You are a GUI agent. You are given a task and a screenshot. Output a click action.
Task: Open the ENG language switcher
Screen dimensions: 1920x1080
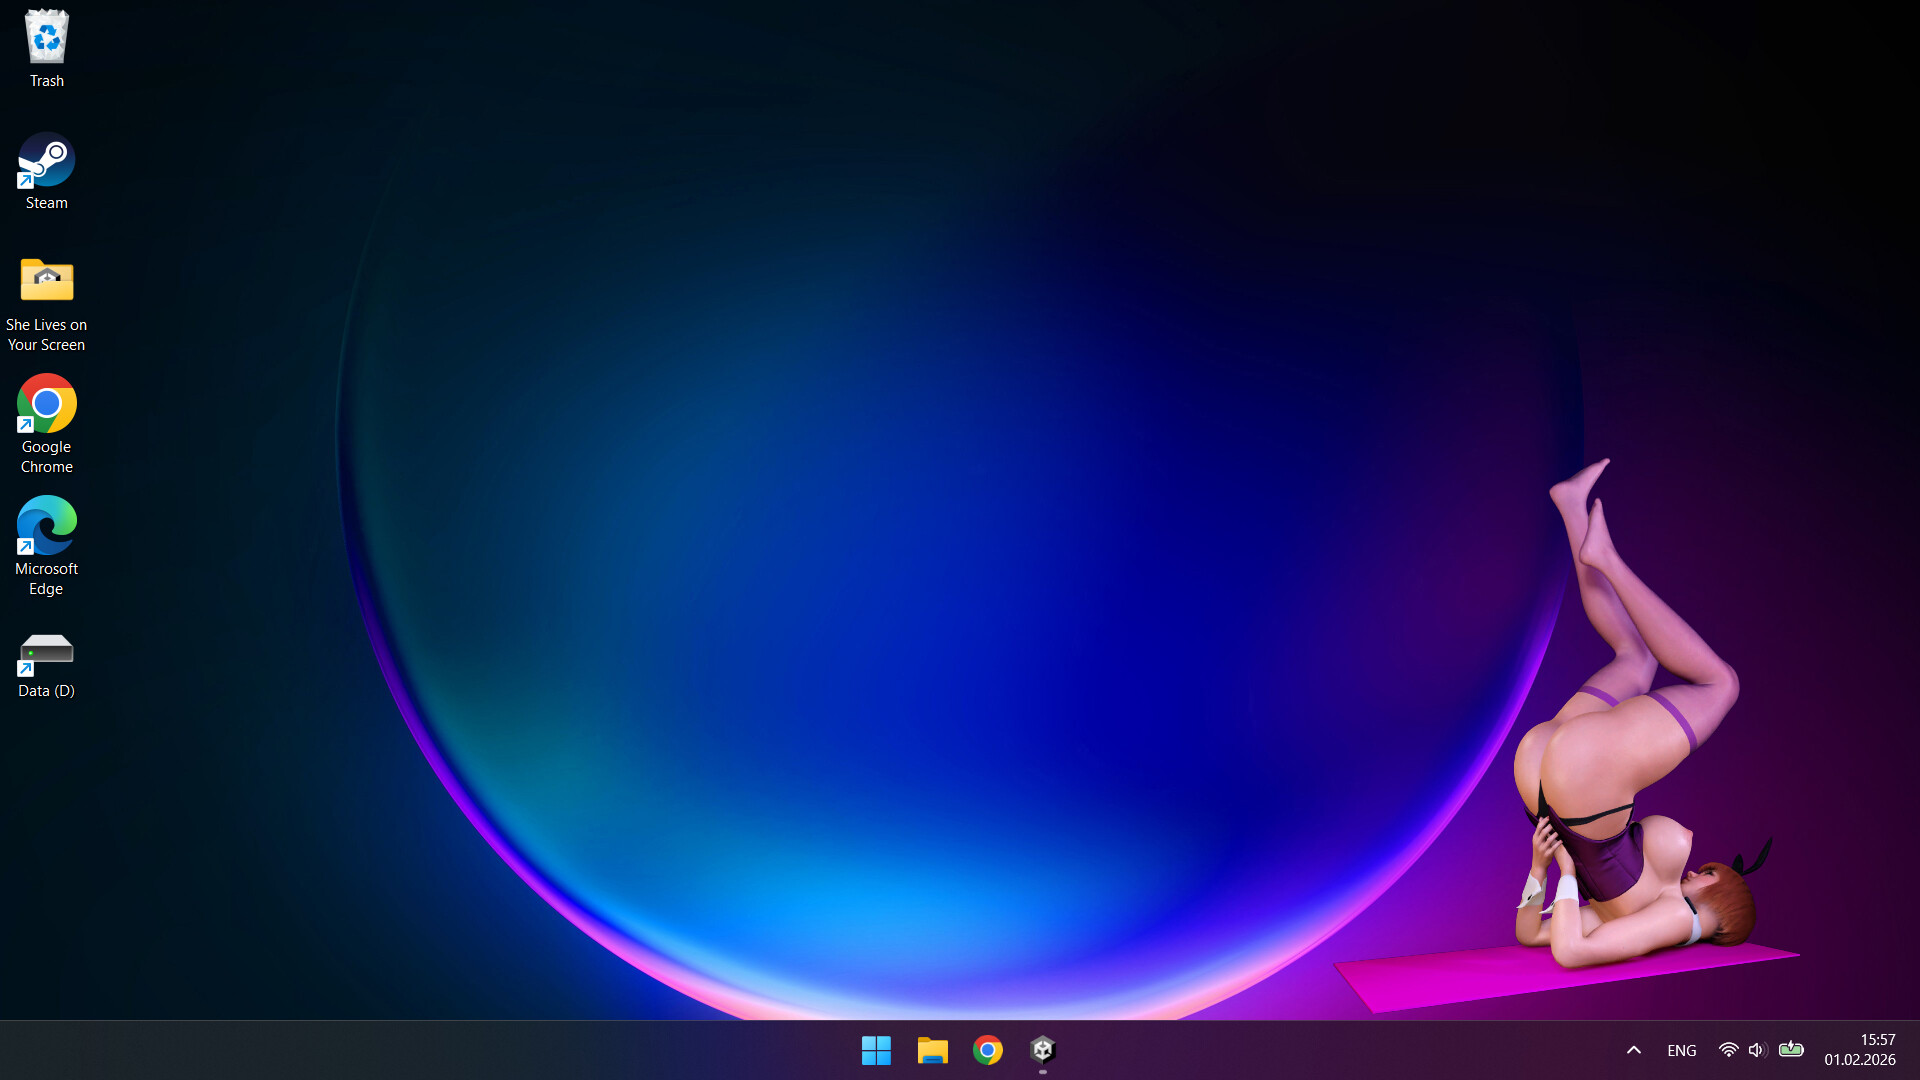(1681, 1050)
